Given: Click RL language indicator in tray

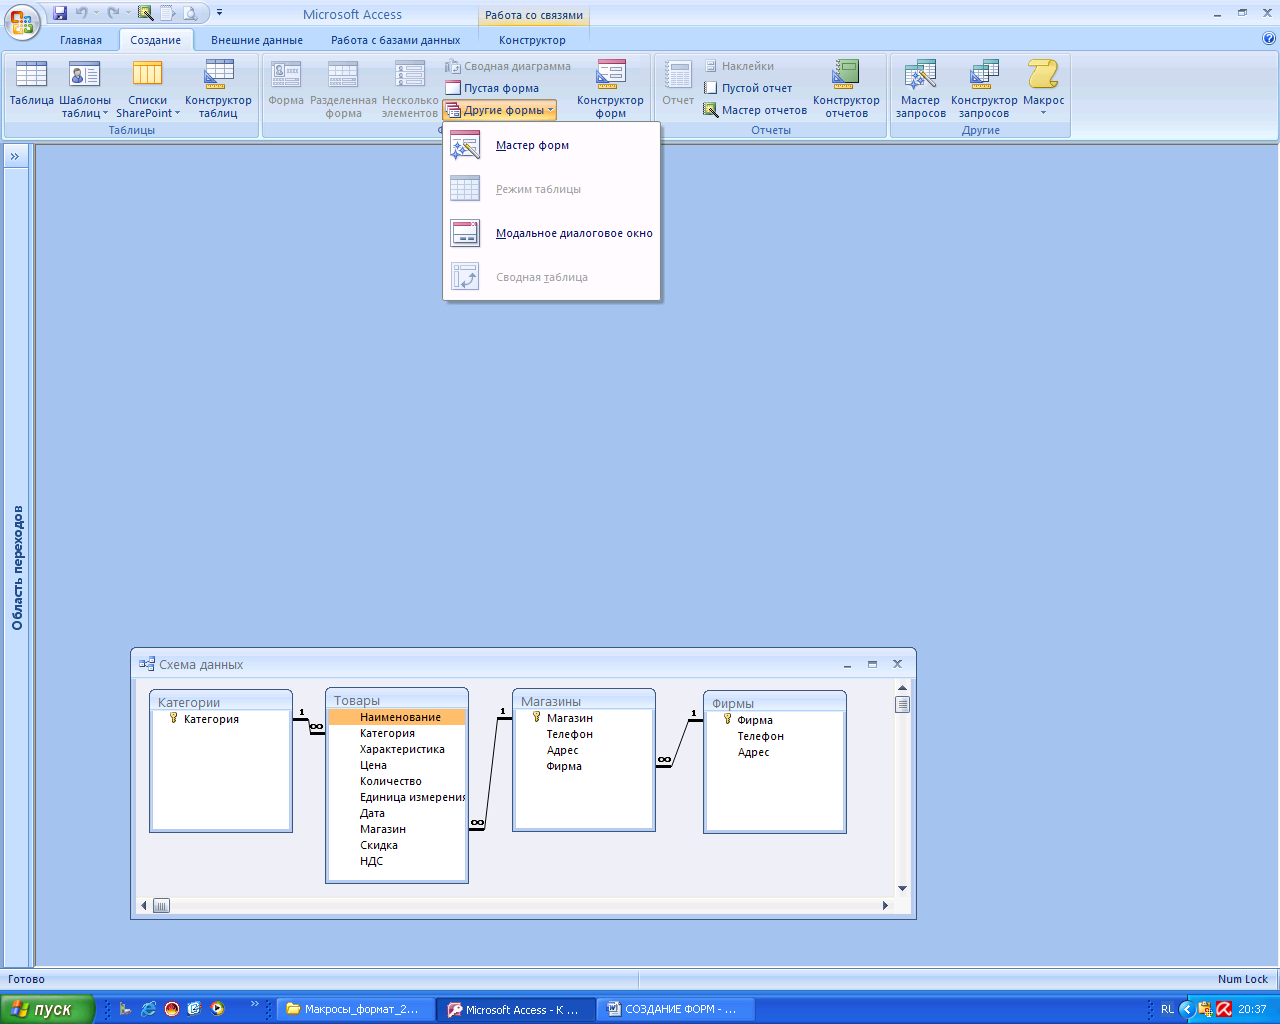Looking at the screenshot, I should [1167, 1009].
